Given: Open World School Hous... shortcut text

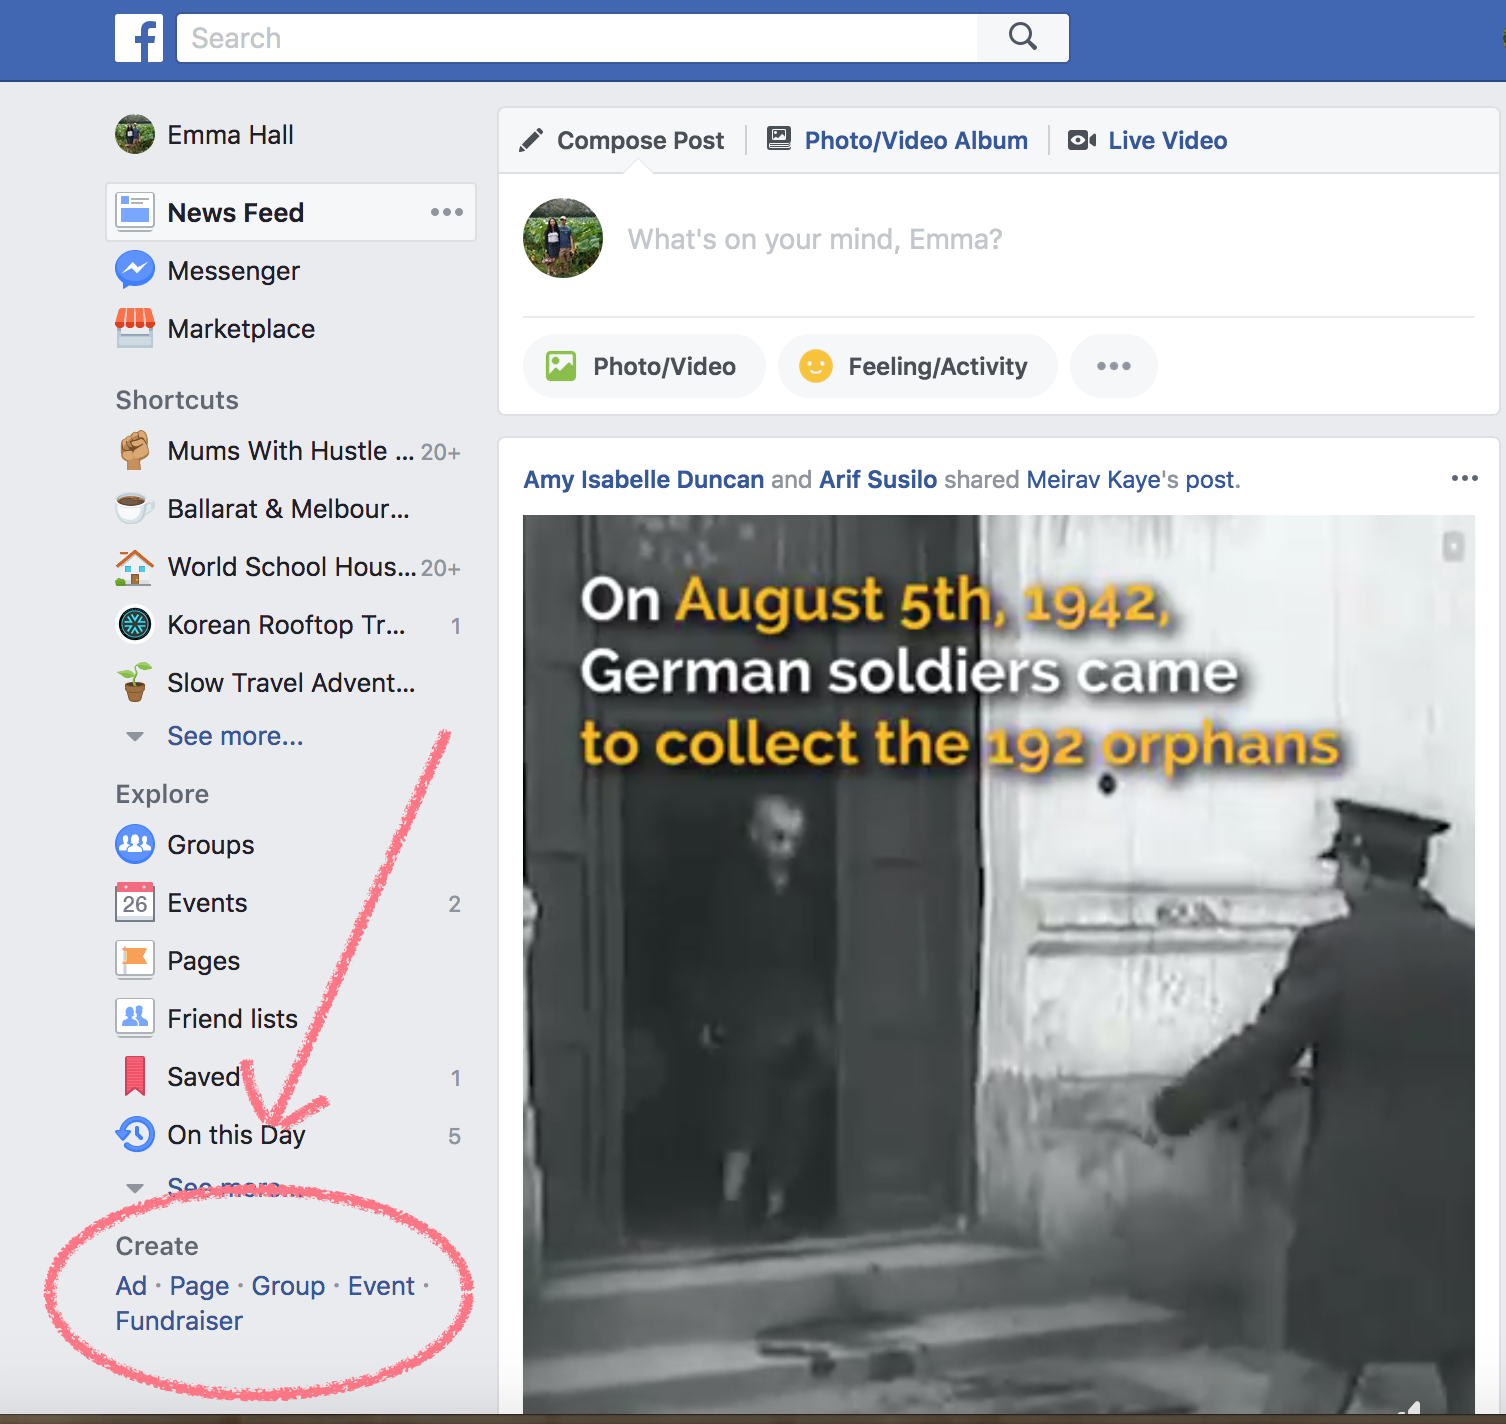Looking at the screenshot, I should pos(291,566).
